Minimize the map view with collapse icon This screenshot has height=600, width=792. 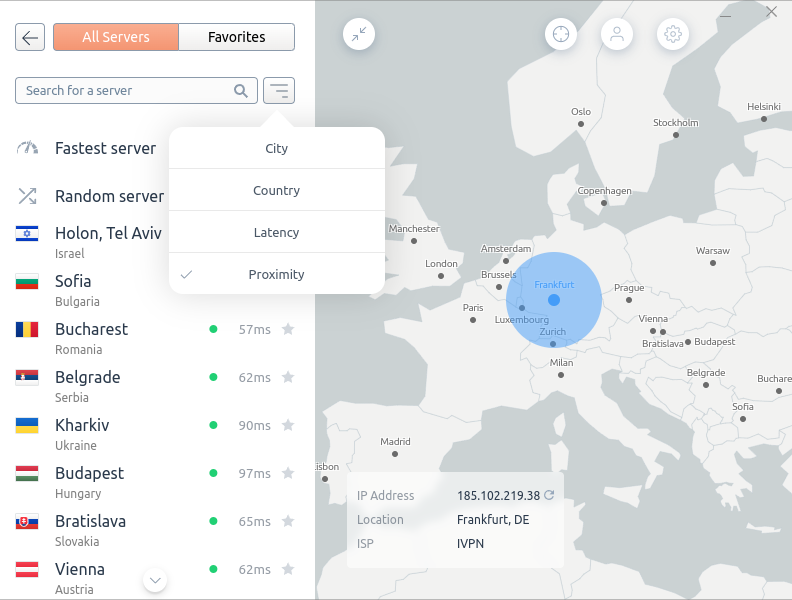[358, 34]
